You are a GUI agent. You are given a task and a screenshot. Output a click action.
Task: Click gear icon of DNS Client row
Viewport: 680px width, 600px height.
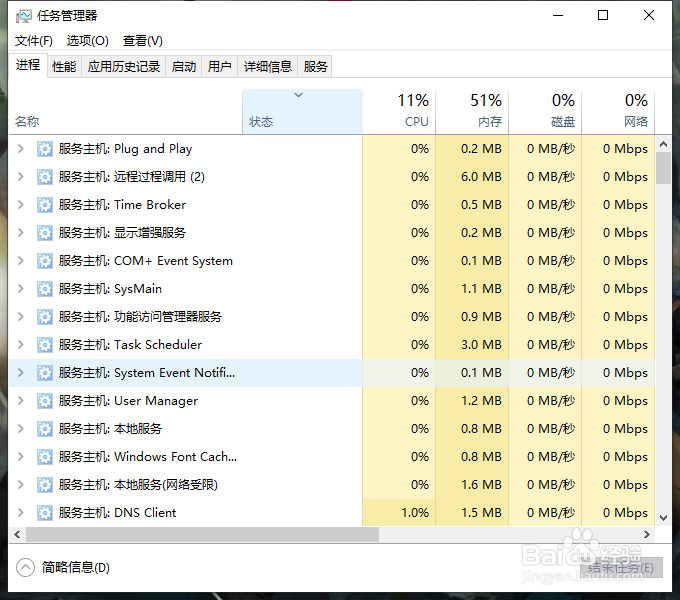coord(45,513)
